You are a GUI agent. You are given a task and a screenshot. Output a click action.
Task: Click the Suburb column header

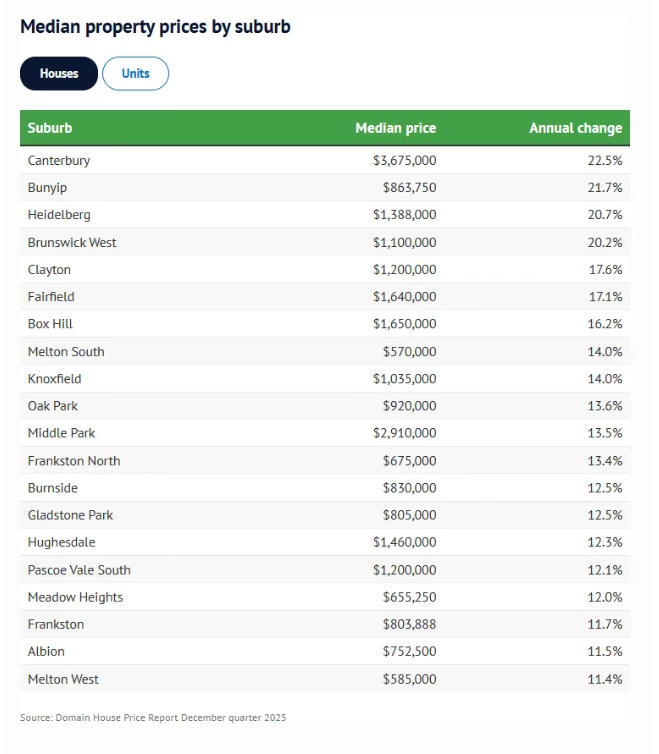coord(50,128)
